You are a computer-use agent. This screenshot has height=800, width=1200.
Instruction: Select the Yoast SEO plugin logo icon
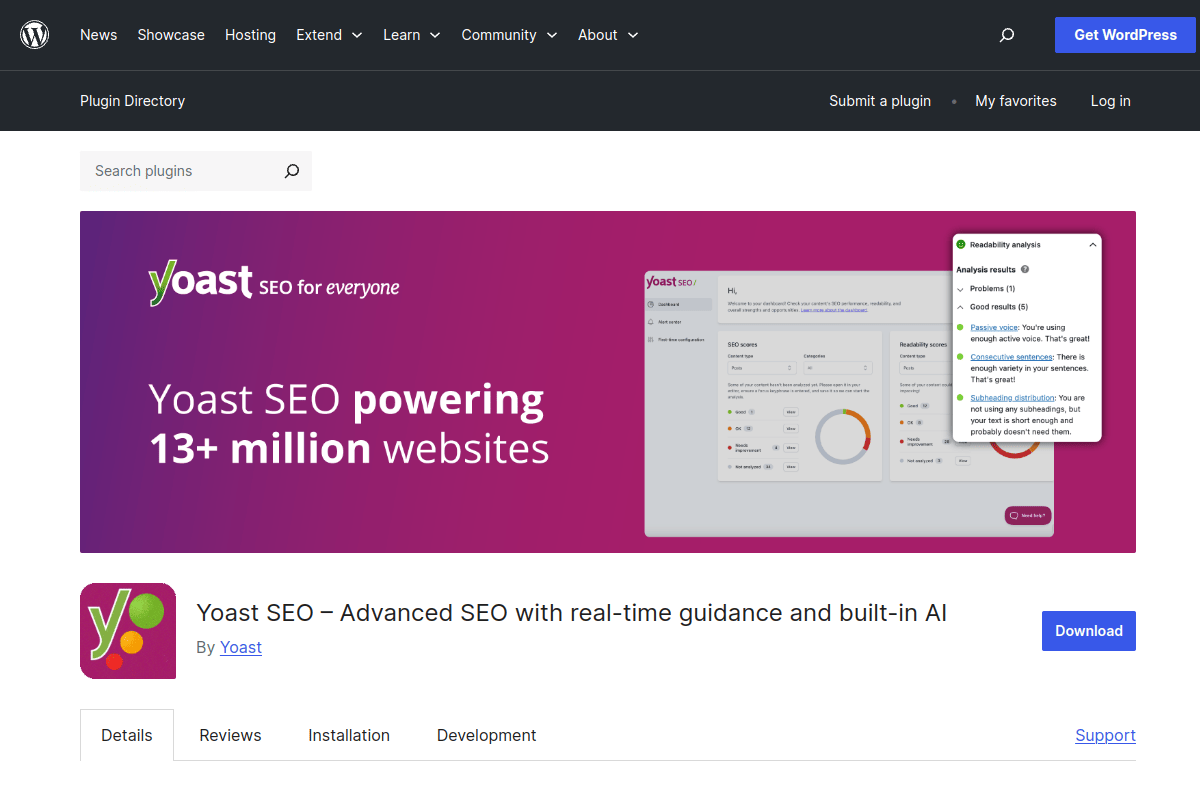click(x=127, y=631)
